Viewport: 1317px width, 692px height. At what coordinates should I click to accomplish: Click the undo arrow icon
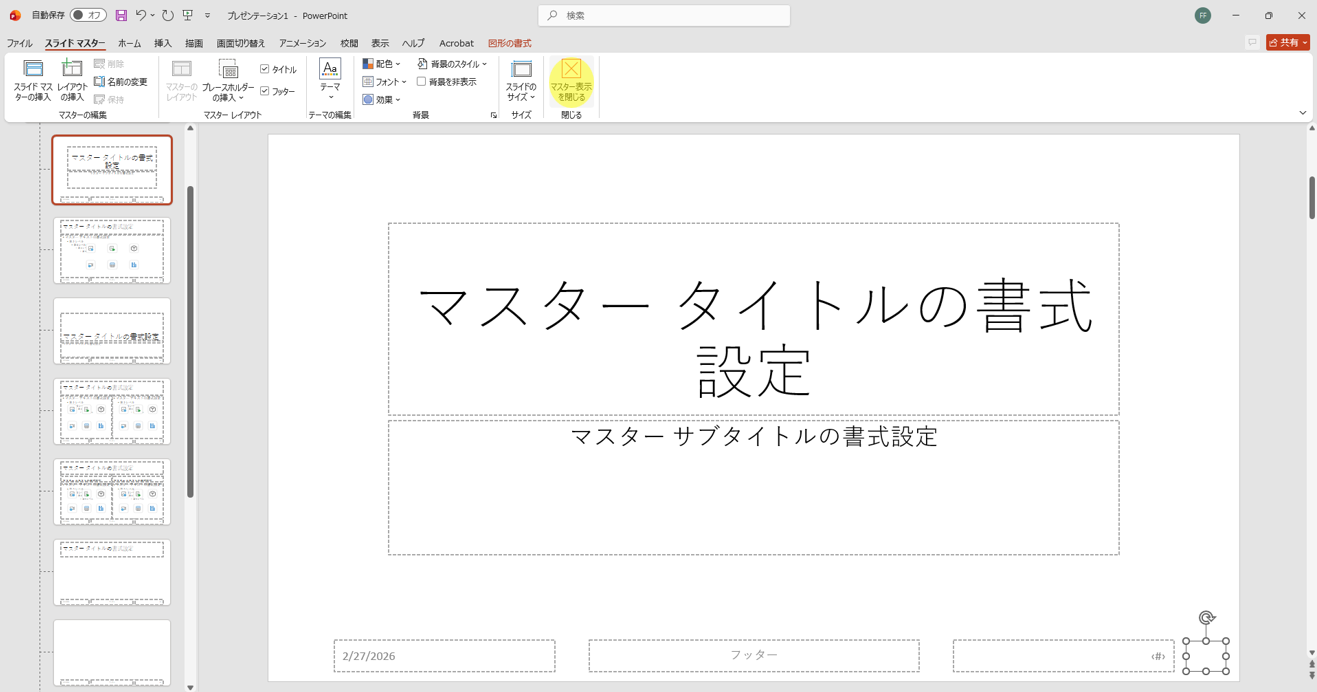[141, 16]
